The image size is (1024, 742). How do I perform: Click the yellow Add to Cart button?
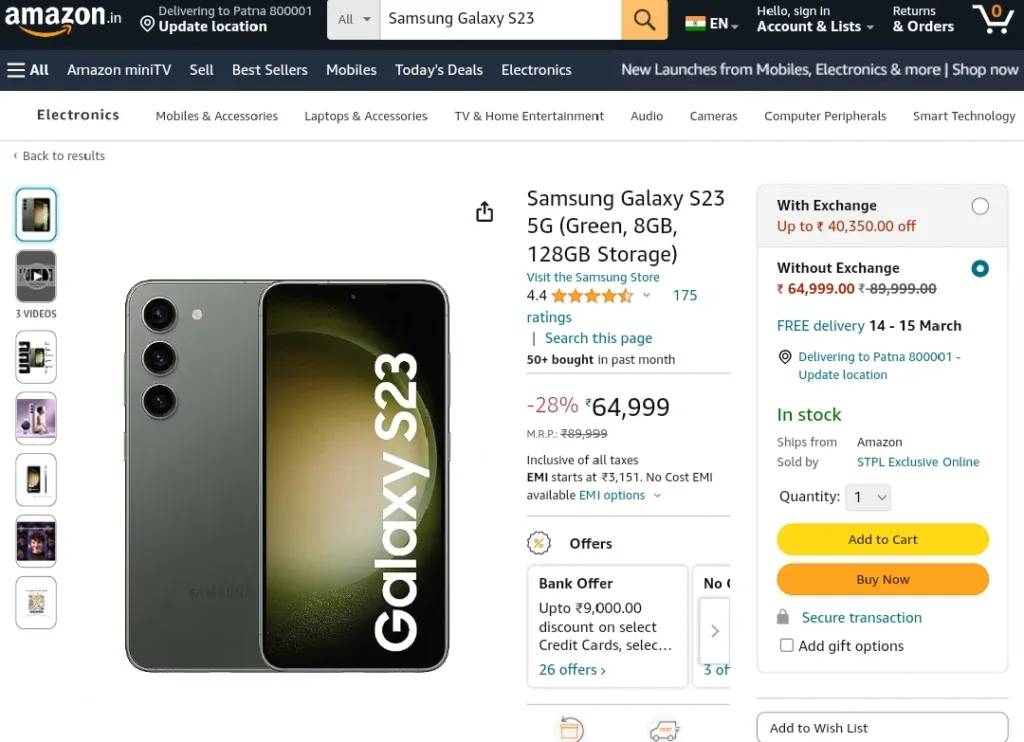tap(882, 540)
